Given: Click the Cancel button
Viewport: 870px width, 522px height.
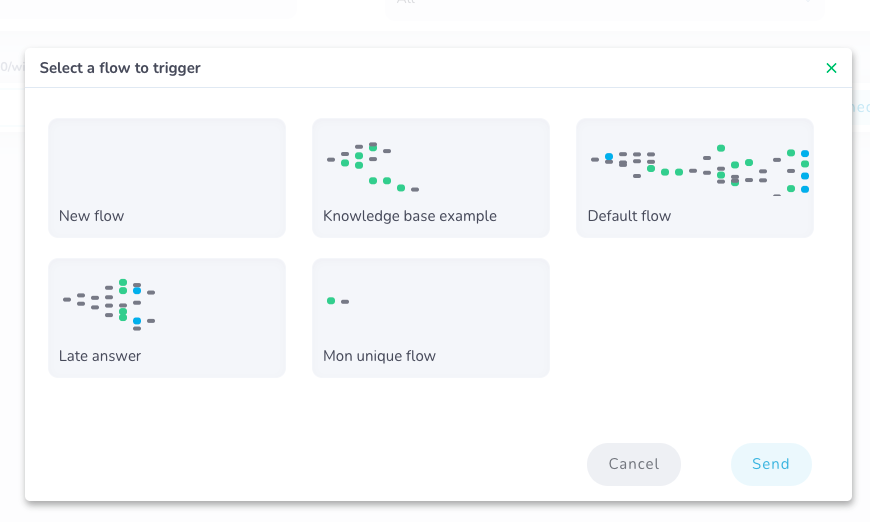Looking at the screenshot, I should pos(633,464).
